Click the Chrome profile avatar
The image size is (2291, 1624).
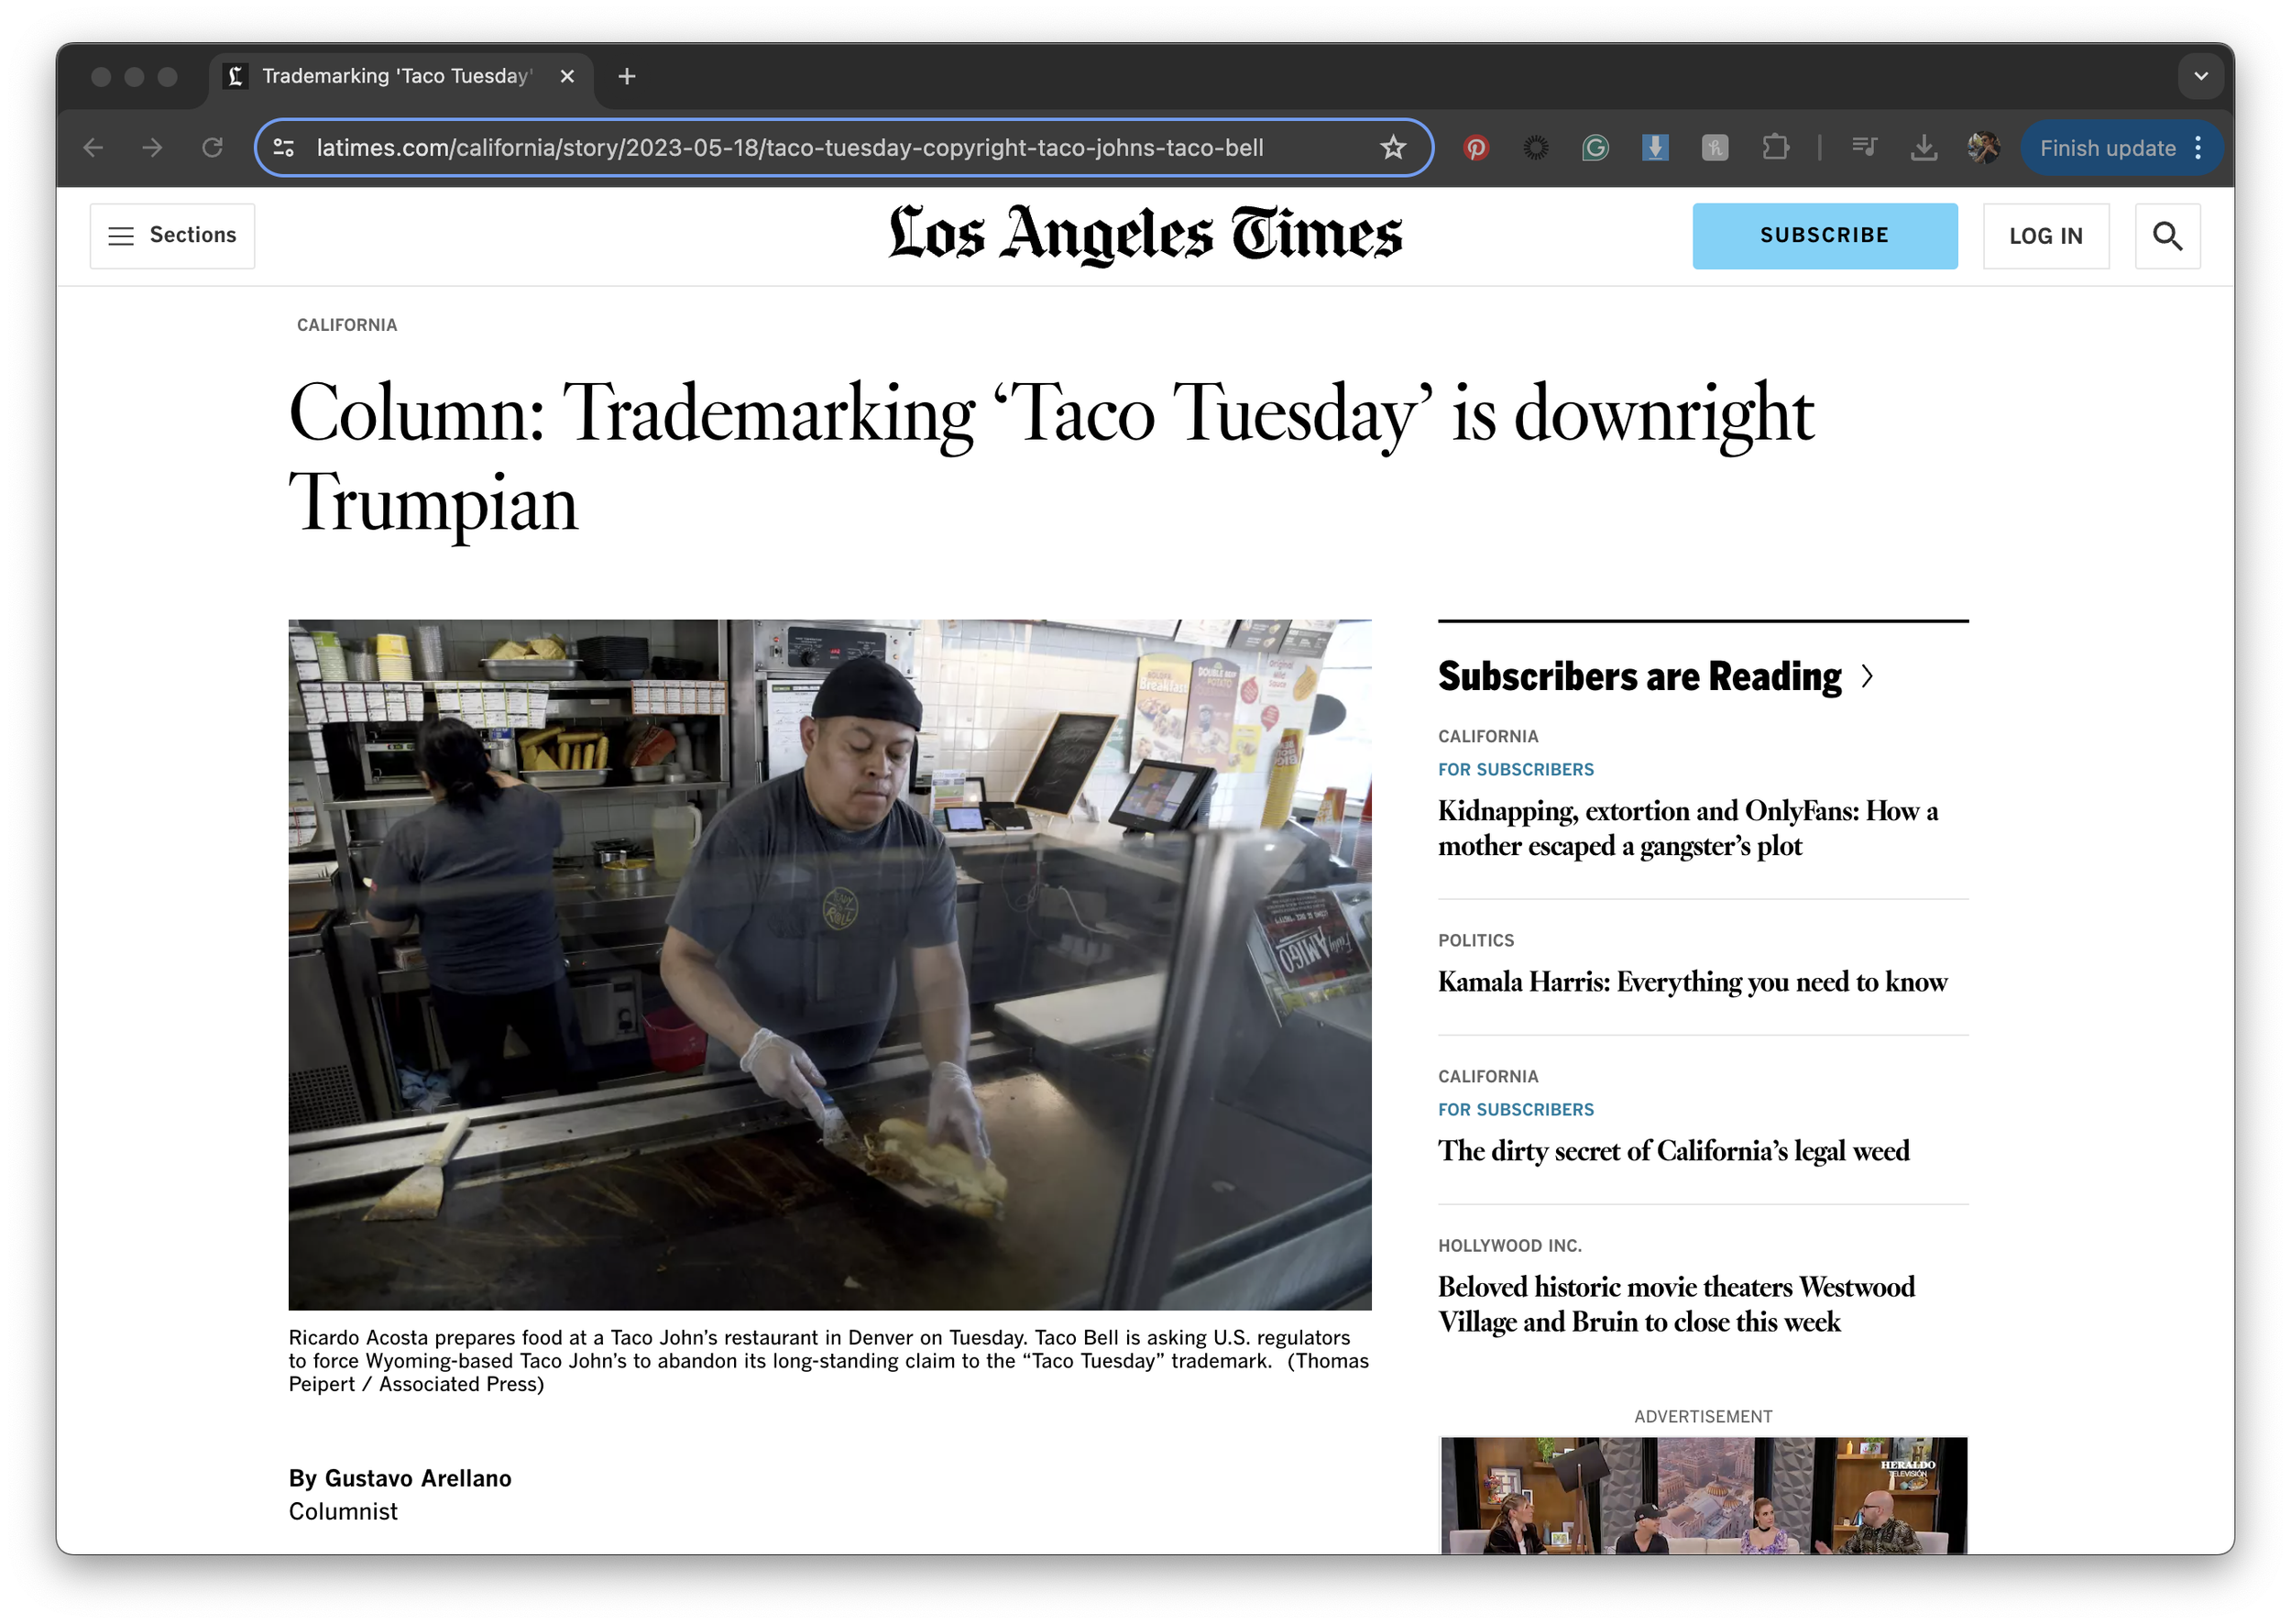pyautogui.click(x=1984, y=148)
